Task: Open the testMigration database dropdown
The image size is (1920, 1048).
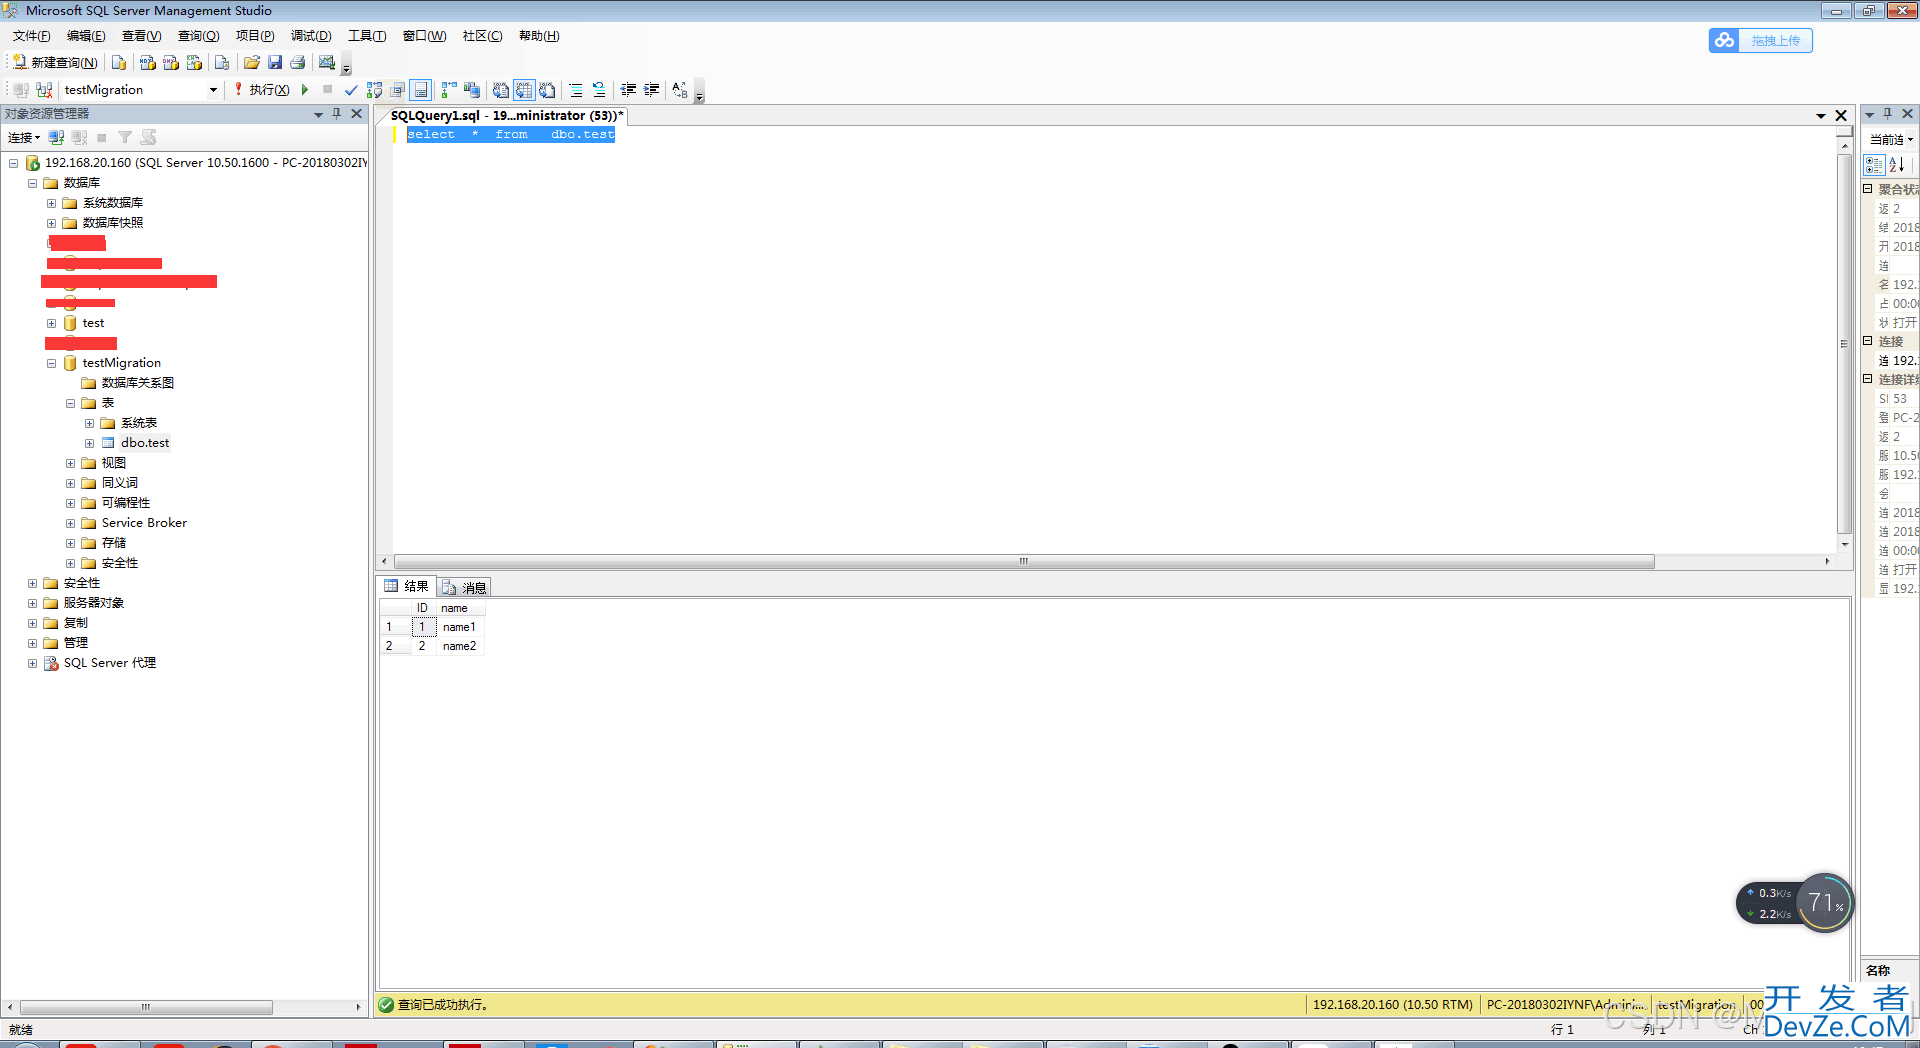Action: 213,90
